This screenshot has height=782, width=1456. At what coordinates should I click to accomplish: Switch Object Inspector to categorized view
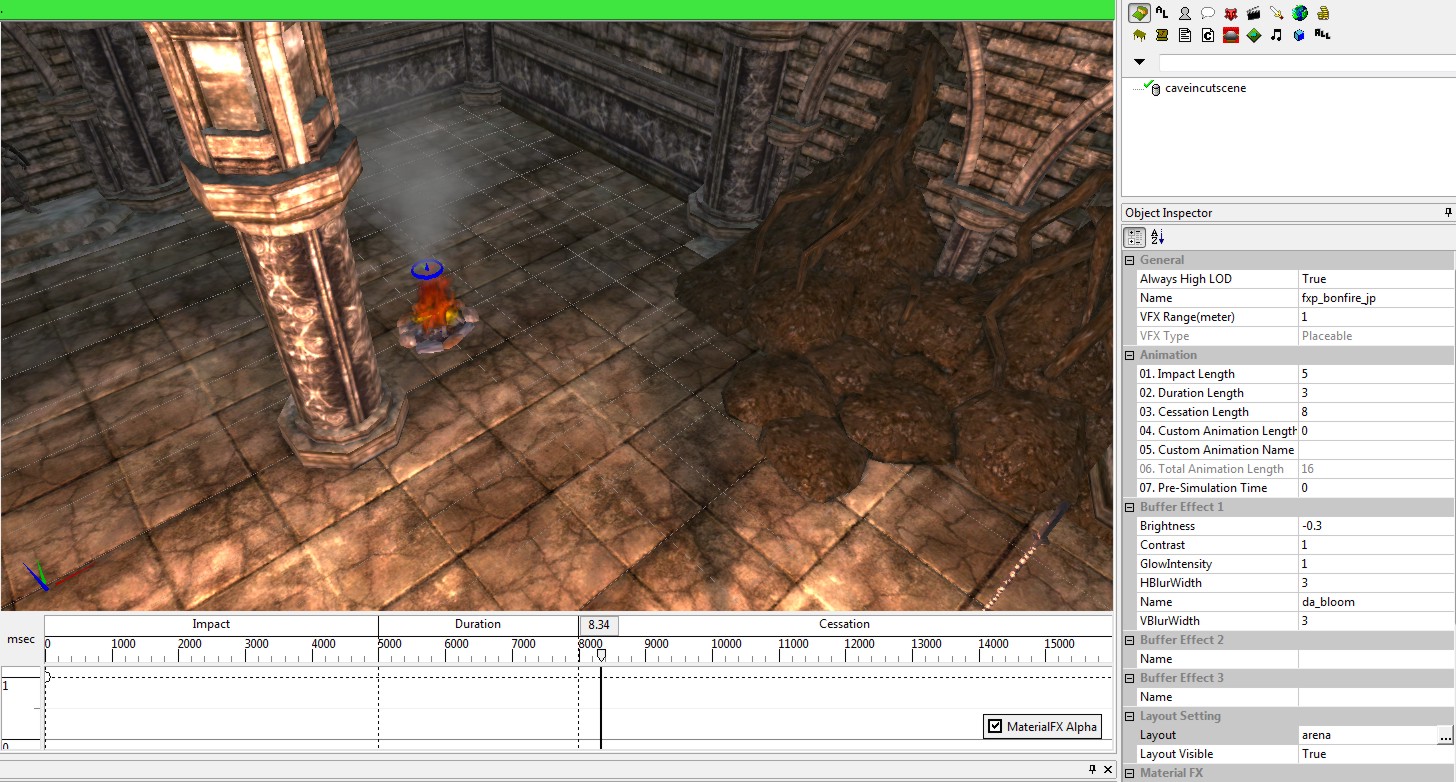click(1135, 237)
